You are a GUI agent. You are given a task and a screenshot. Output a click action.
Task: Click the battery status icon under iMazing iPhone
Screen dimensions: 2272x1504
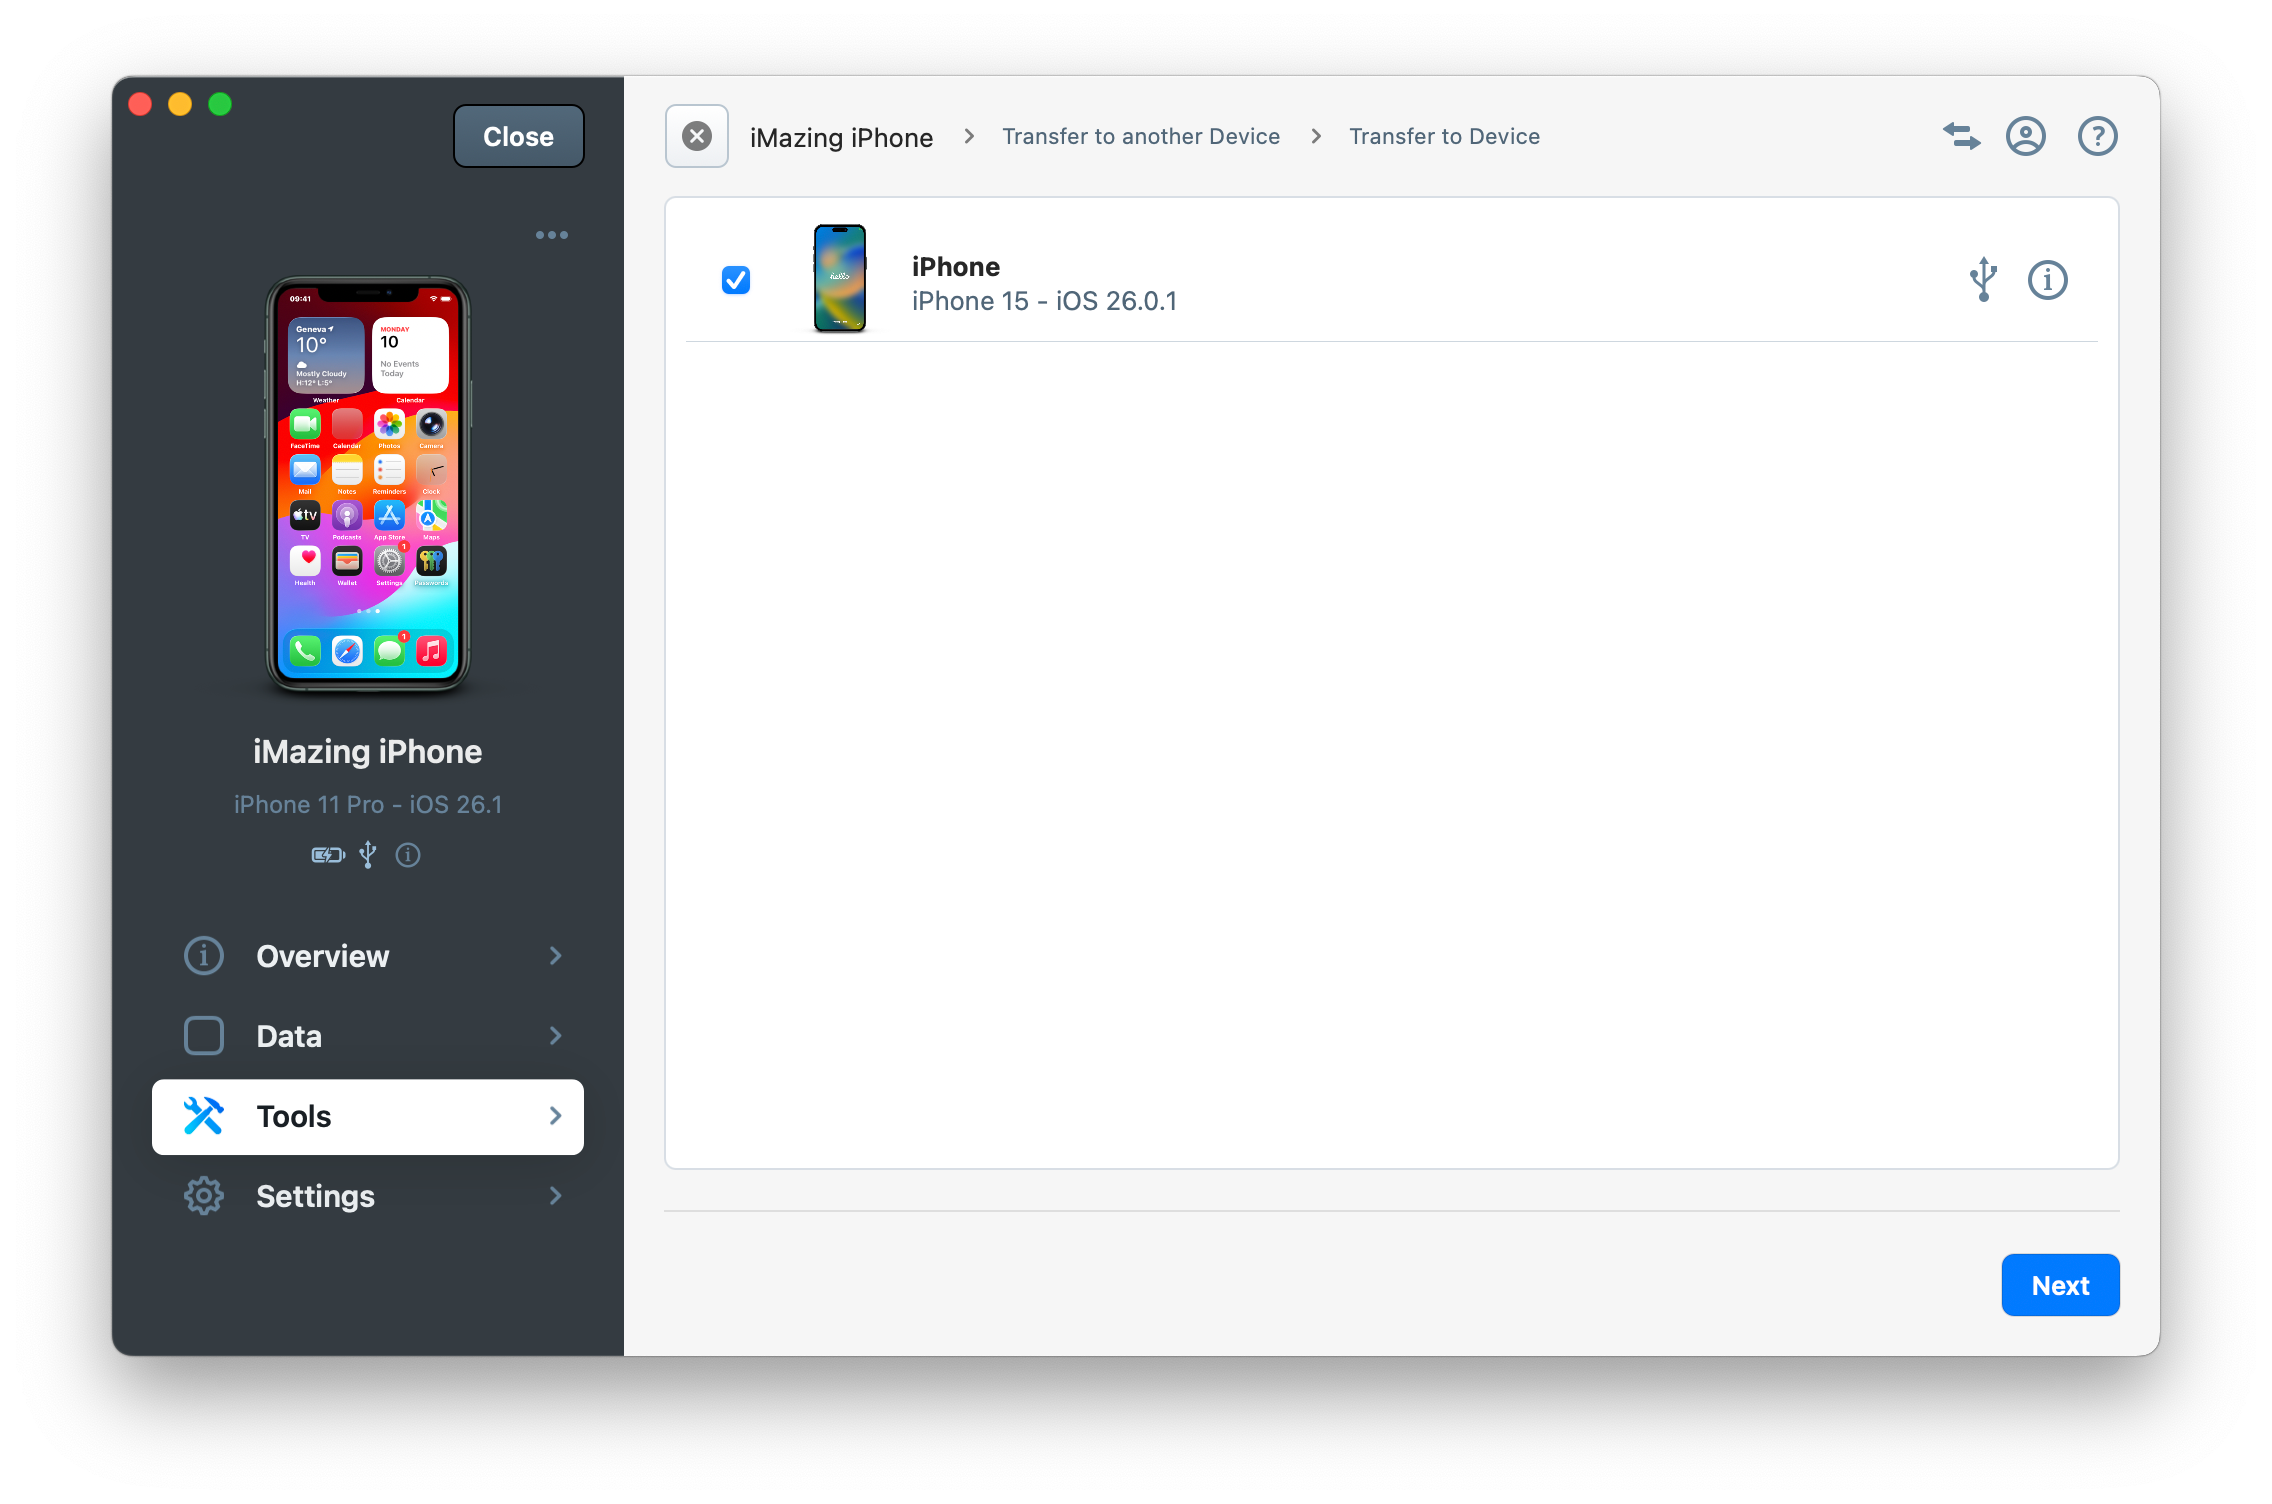pyautogui.click(x=327, y=855)
